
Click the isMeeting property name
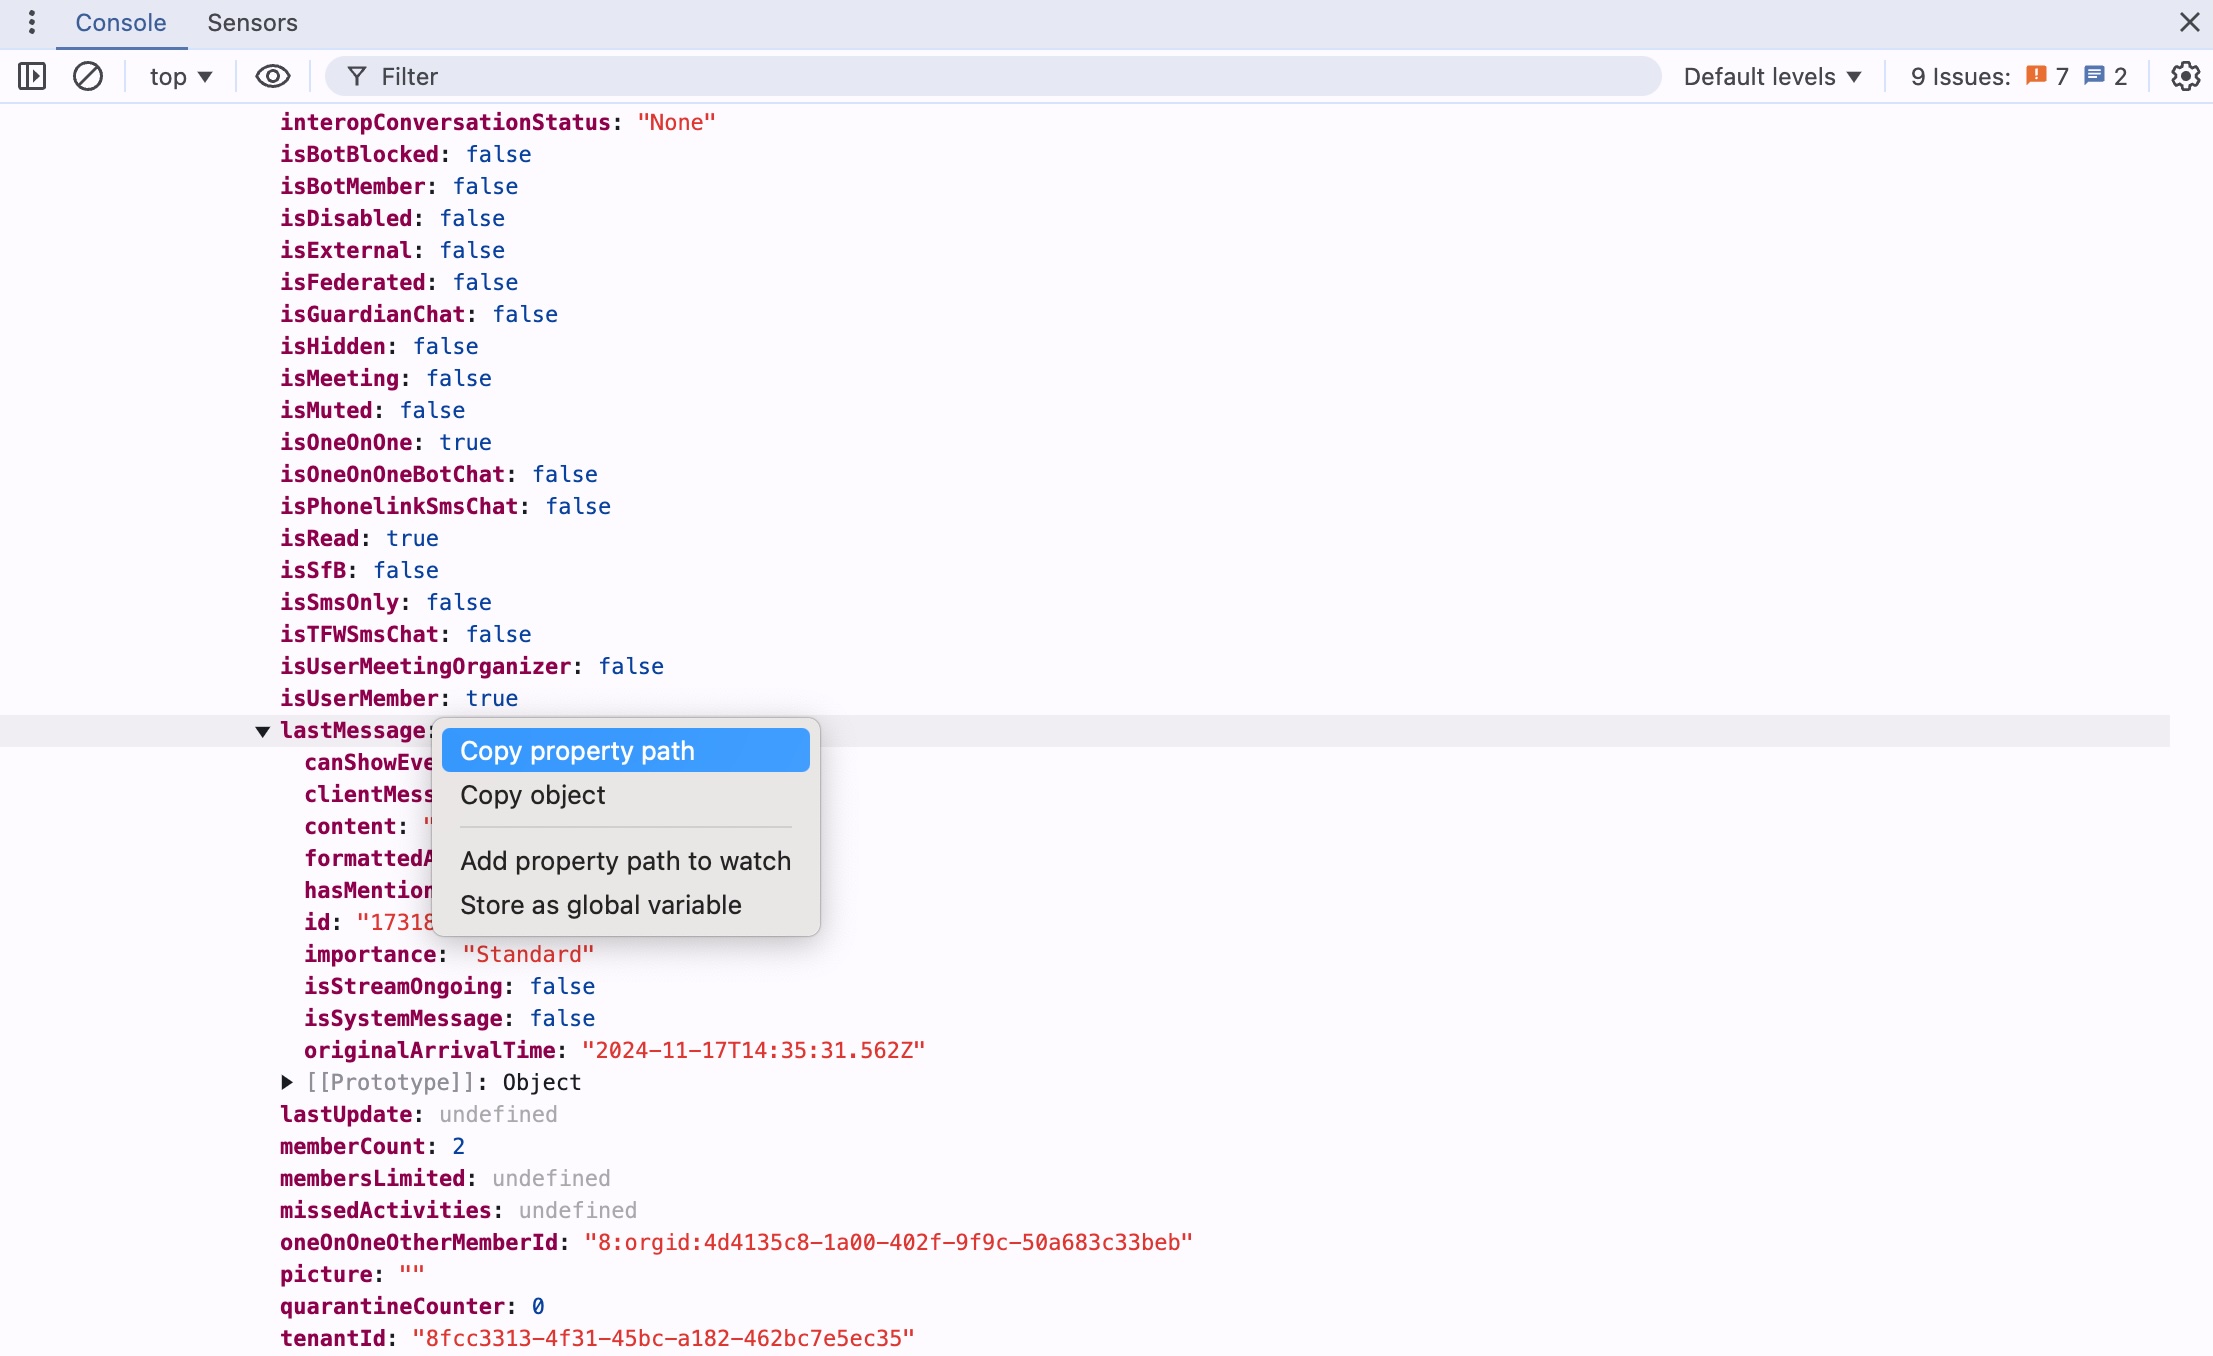pyautogui.click(x=339, y=379)
